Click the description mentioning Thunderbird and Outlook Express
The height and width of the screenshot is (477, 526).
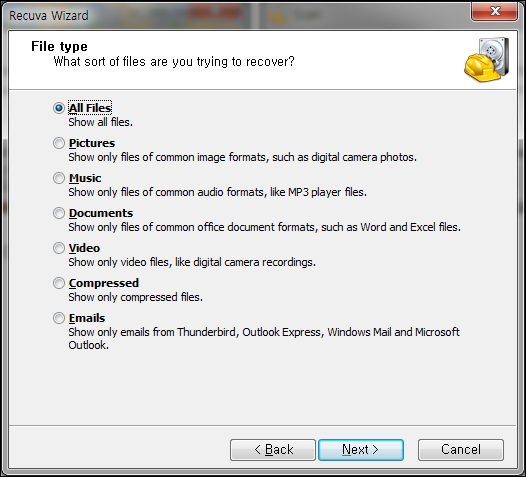(x=264, y=338)
